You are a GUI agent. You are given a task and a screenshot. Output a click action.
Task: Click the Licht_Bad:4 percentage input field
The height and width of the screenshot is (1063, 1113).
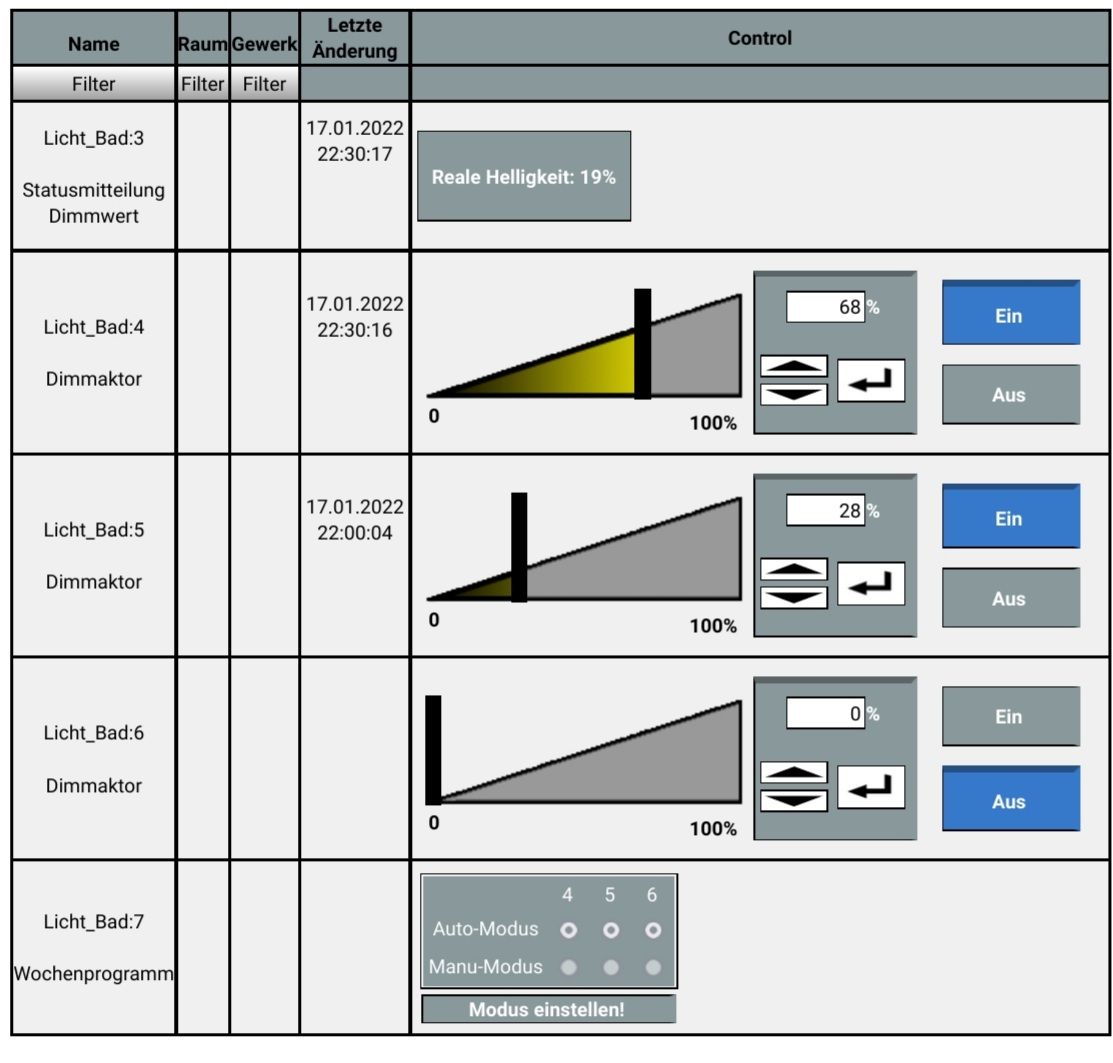click(825, 307)
